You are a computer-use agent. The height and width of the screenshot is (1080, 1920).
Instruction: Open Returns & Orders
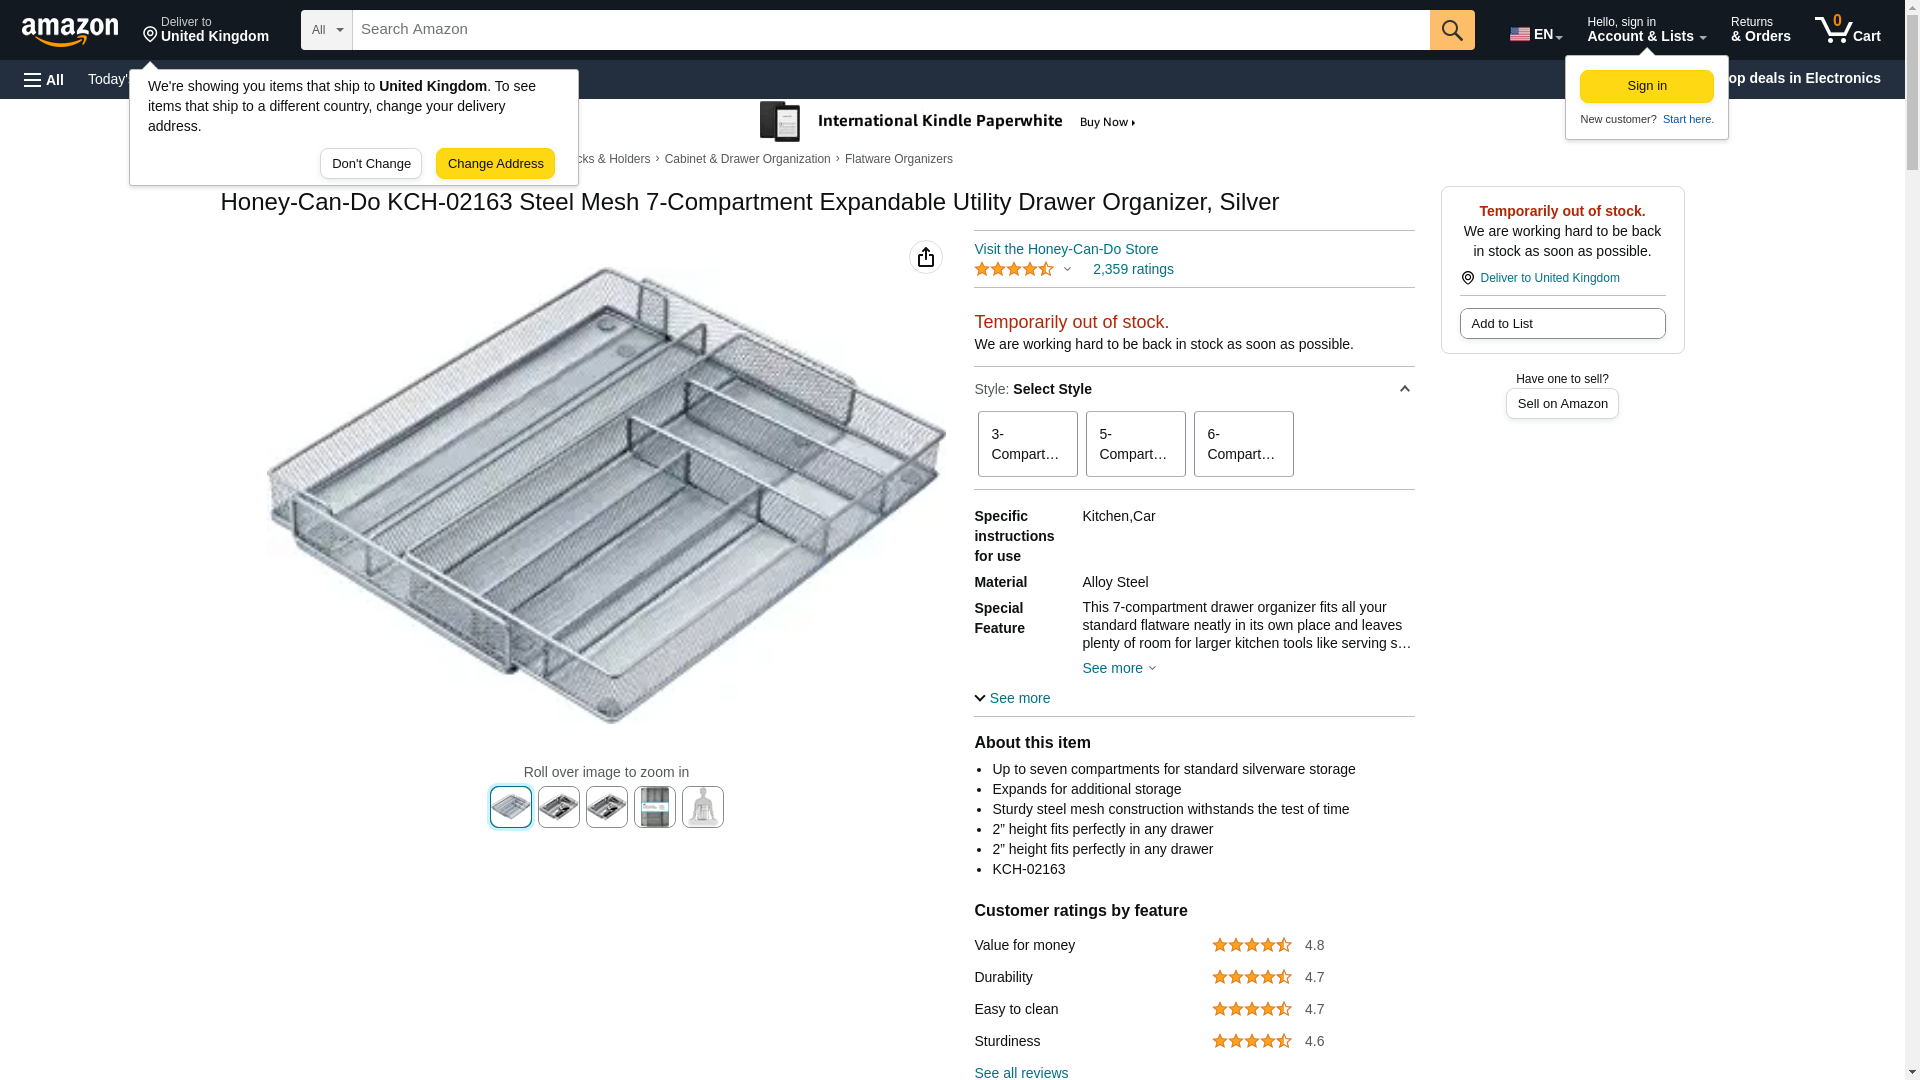[1760, 30]
